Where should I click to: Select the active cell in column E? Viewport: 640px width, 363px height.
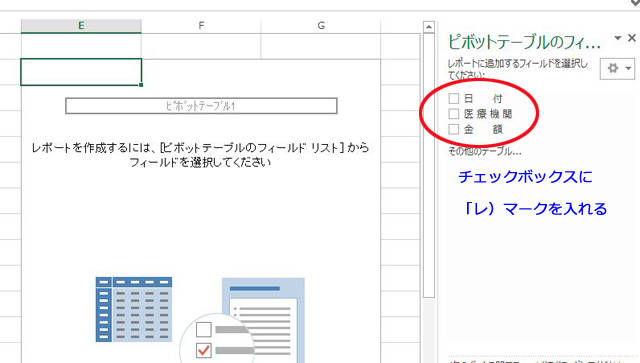(81, 72)
